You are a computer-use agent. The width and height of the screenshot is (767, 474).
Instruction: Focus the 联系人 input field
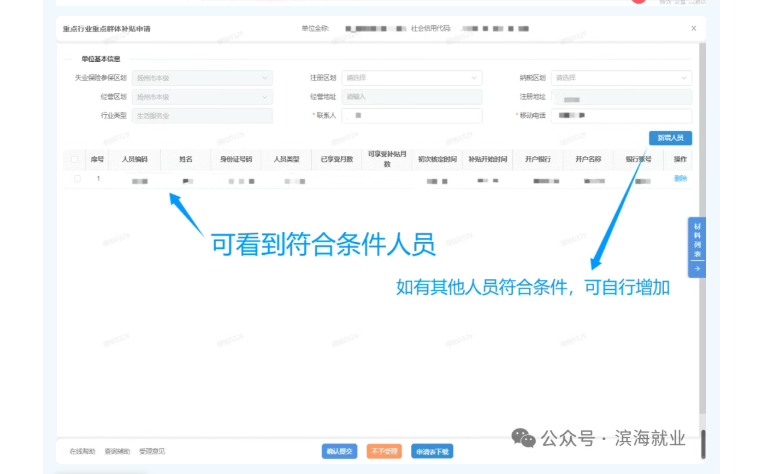point(412,116)
